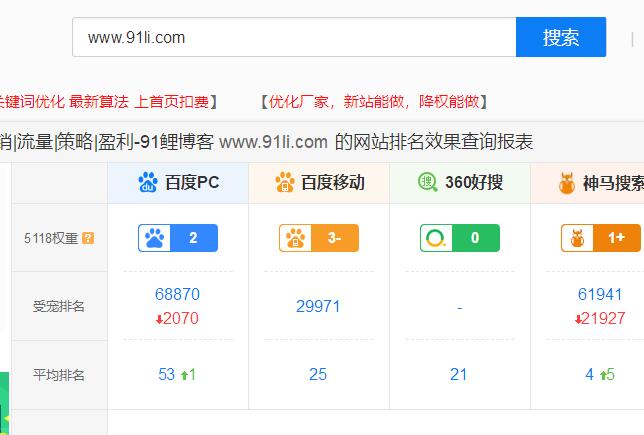Open 平均排名 value 53
This screenshot has height=435, width=644.
(166, 375)
